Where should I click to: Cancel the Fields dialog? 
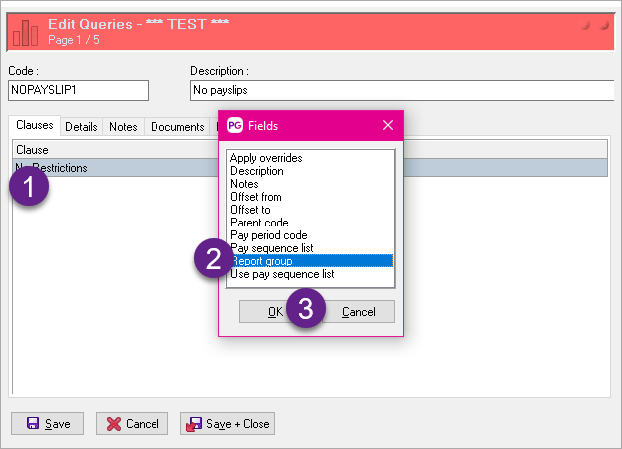[358, 312]
